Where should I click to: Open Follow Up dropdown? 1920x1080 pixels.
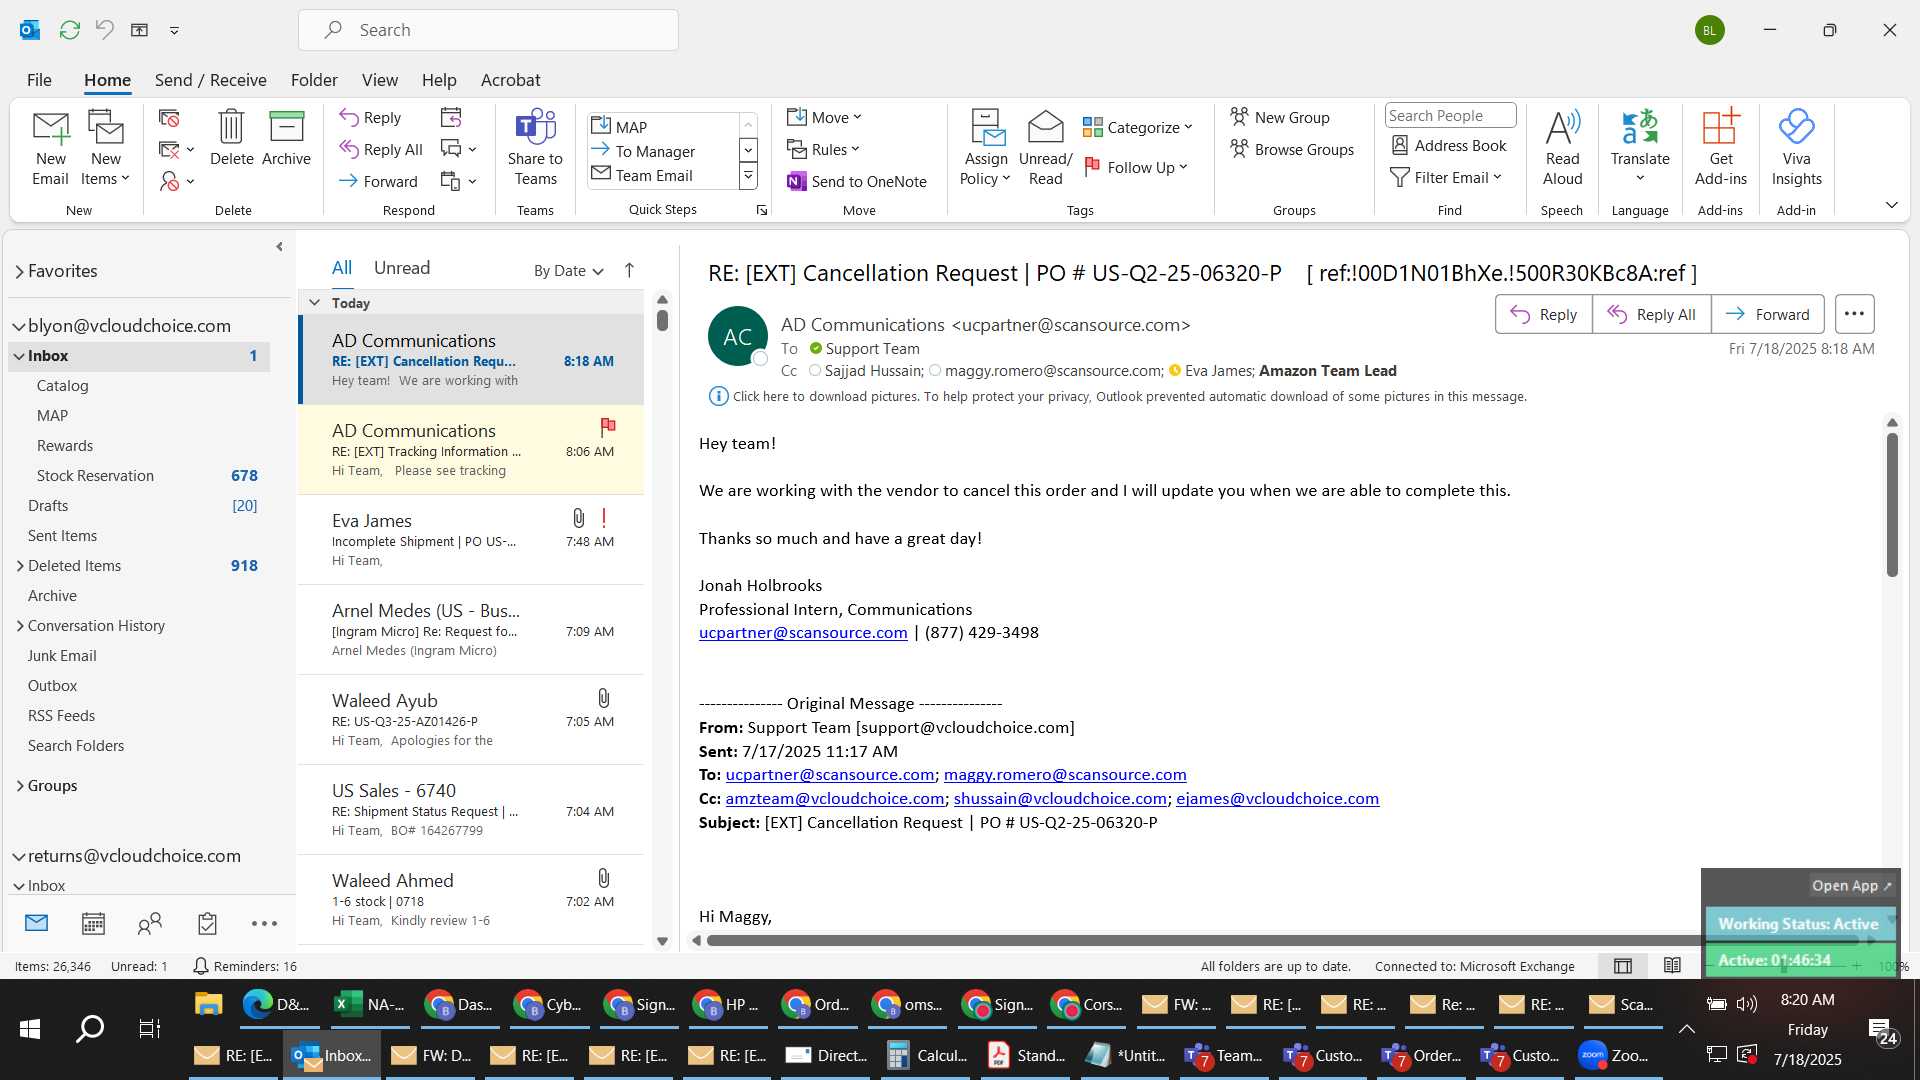click(1135, 167)
